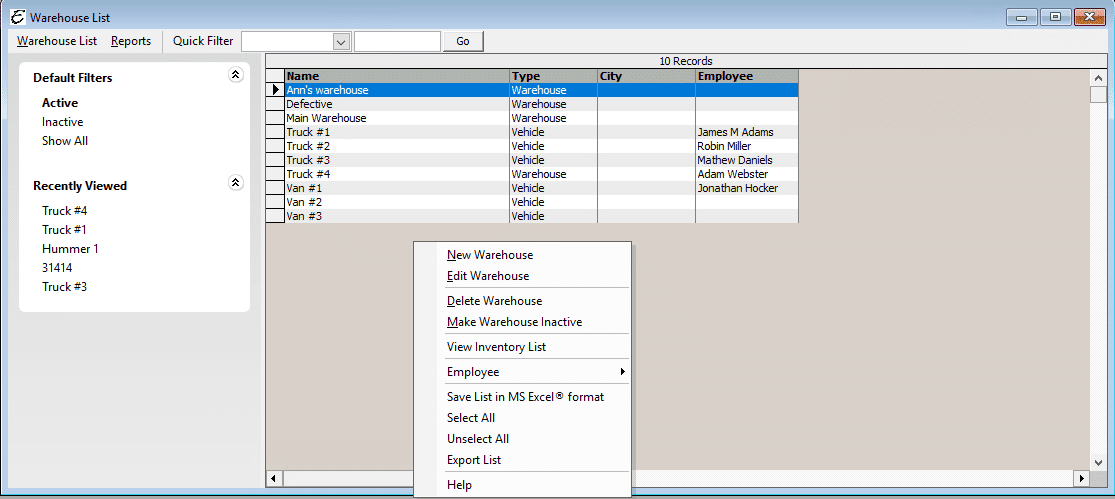Viewport: 1115px width, 499px height.
Task: Choose Export List menu entry
Action: tap(474, 460)
